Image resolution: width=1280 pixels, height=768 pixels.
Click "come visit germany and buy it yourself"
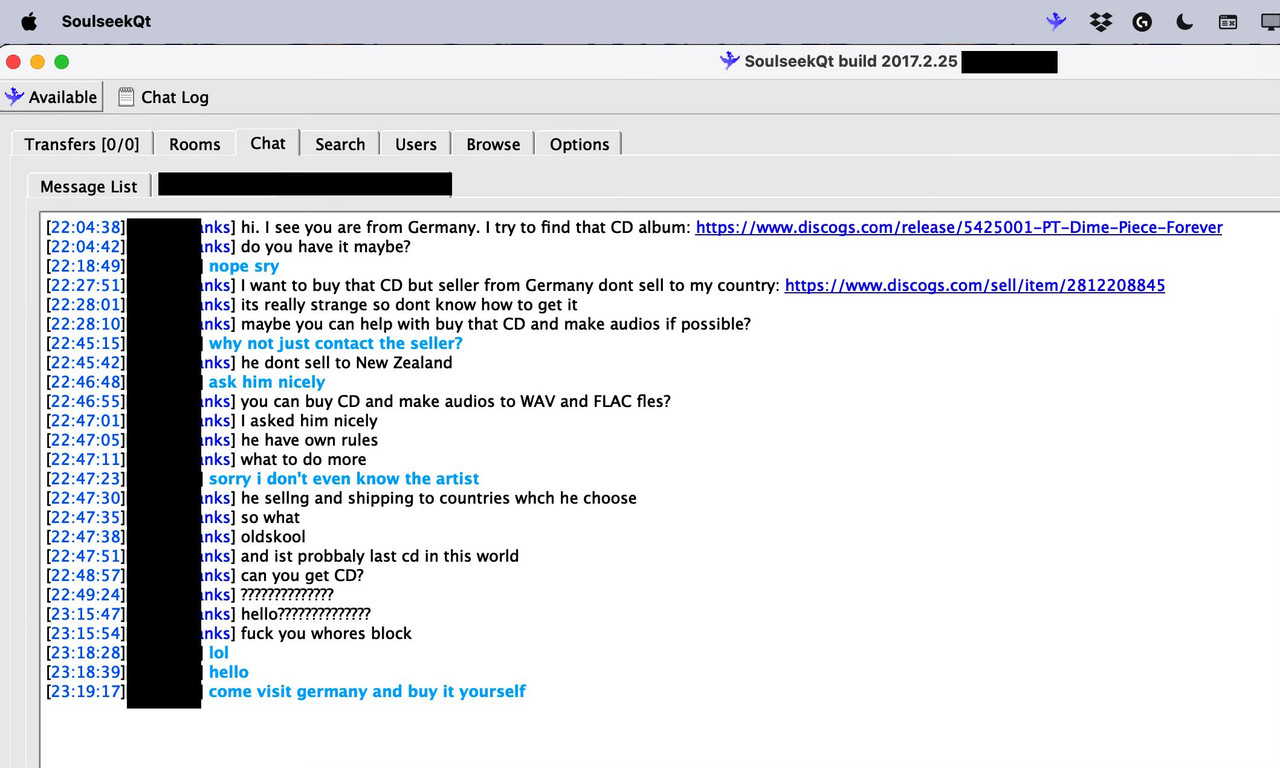[367, 691]
